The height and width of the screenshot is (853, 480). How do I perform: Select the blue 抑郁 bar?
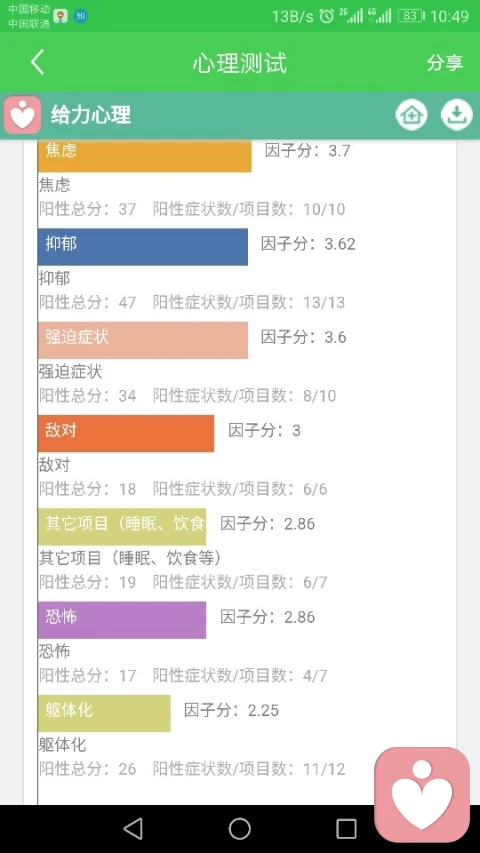pyautogui.click(x=143, y=247)
